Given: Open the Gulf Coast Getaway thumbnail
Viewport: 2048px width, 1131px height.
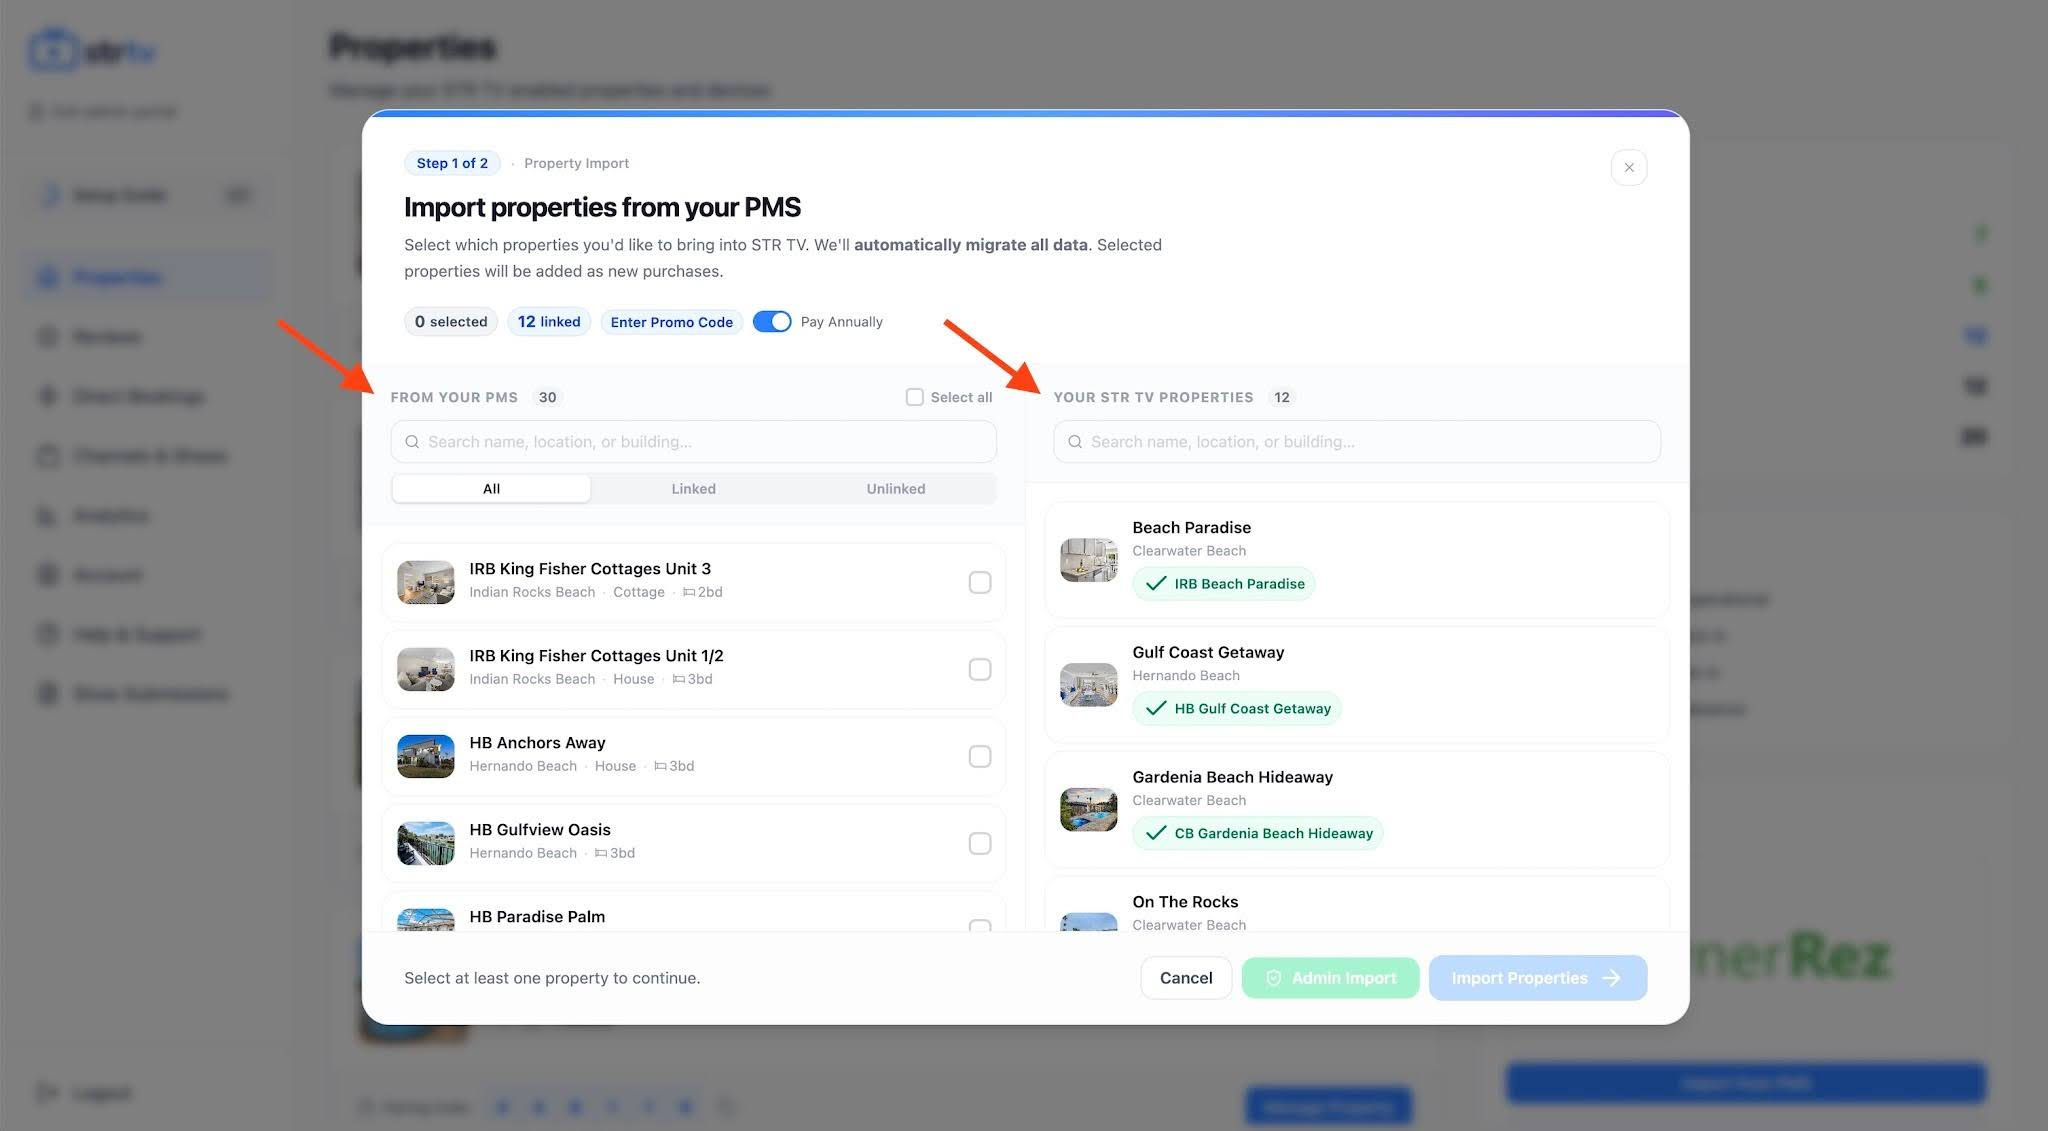Looking at the screenshot, I should tap(1089, 685).
